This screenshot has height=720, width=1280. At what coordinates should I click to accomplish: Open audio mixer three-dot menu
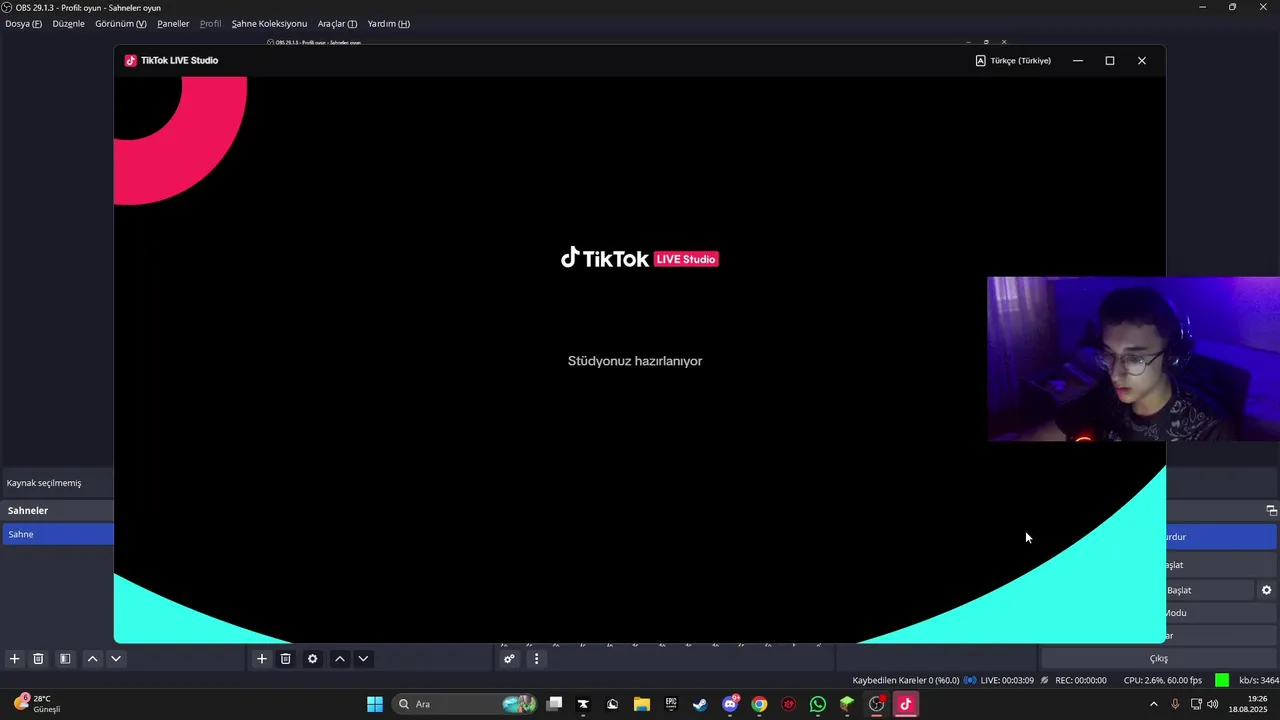point(536,659)
